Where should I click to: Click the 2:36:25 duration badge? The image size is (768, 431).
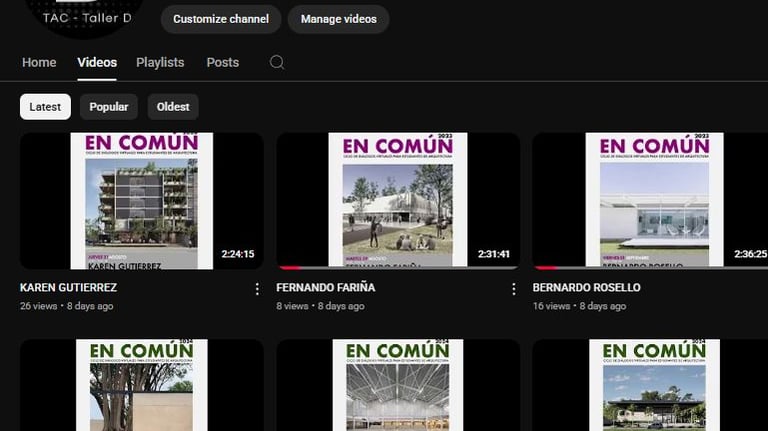tap(750, 254)
